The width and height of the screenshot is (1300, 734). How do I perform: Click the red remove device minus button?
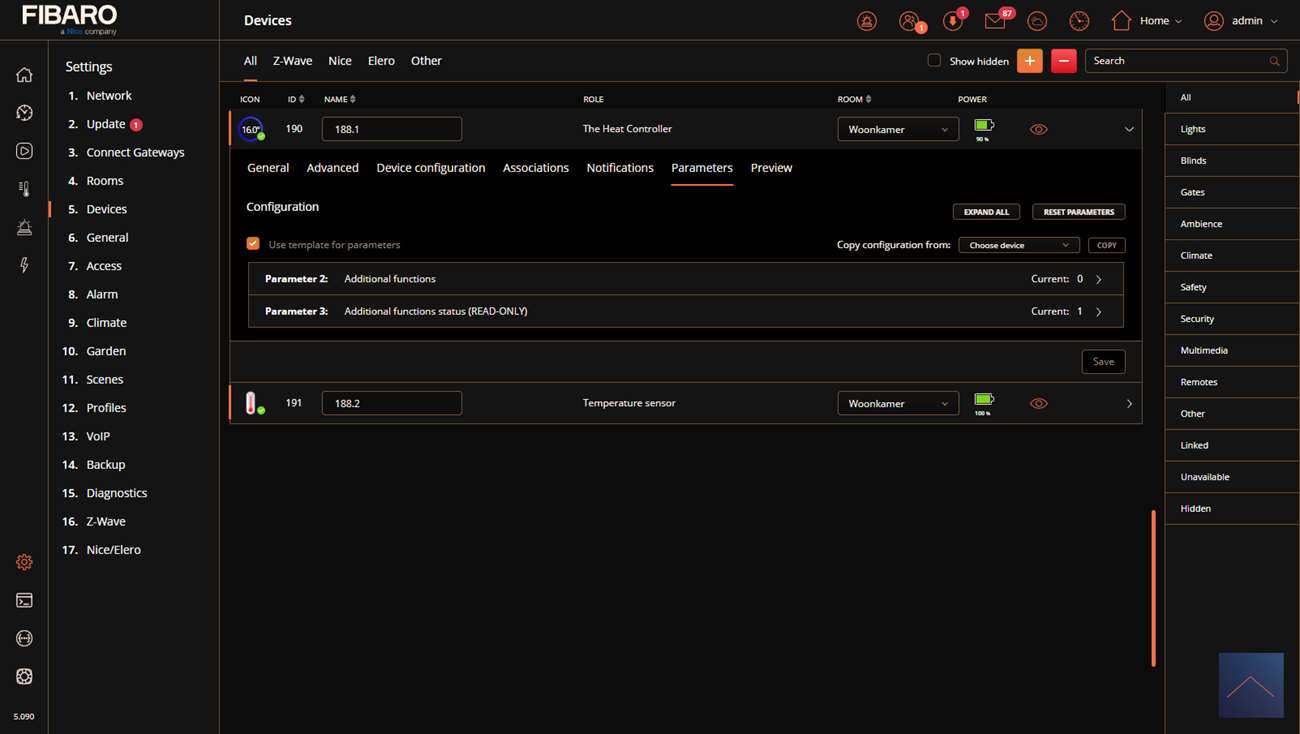(x=1063, y=61)
